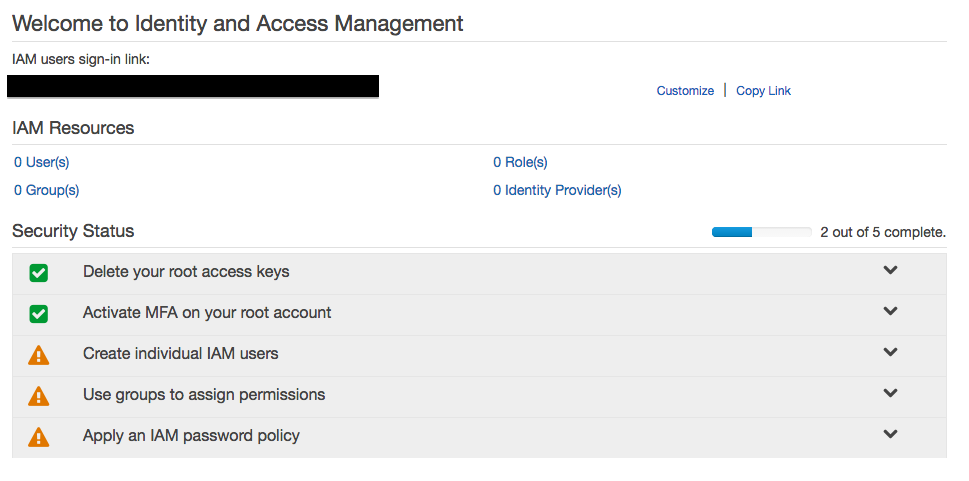This screenshot has width=969, height=481.
Task: Click the Activate MFA on your root account text
Action: tap(207, 313)
